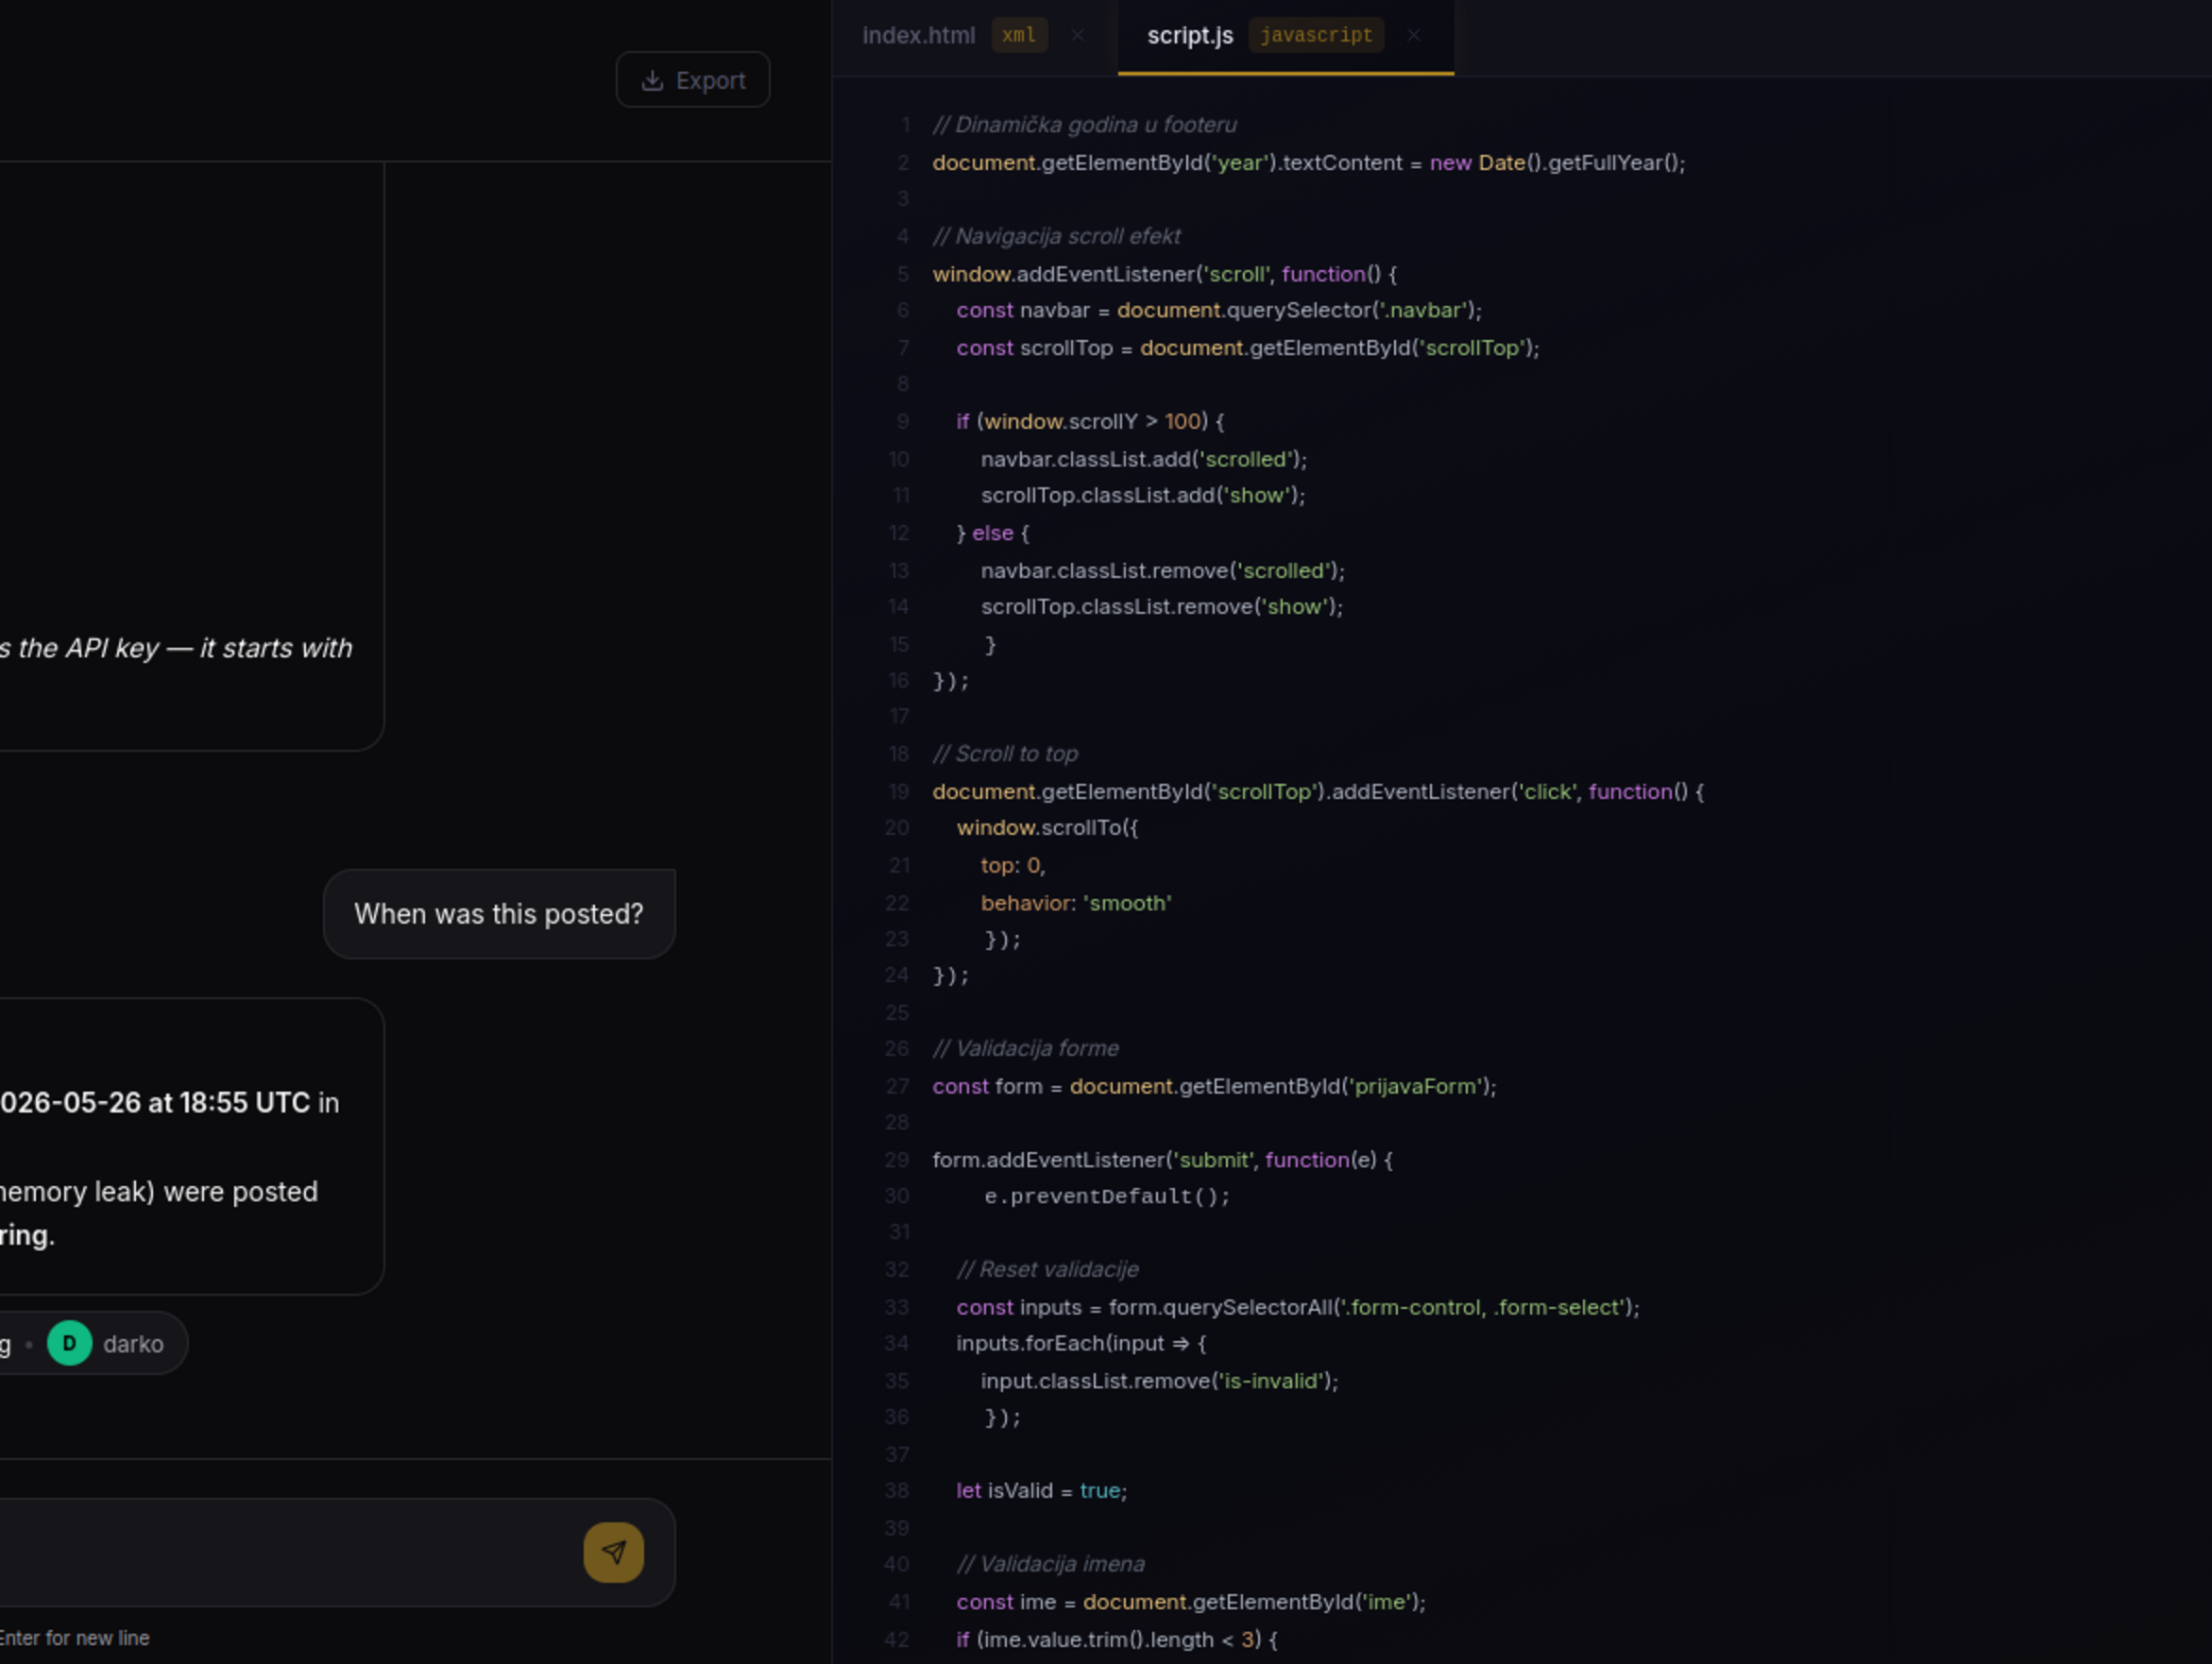The height and width of the screenshot is (1664, 2212).
Task: Send the message with paper-plane button
Action: pos(613,1552)
